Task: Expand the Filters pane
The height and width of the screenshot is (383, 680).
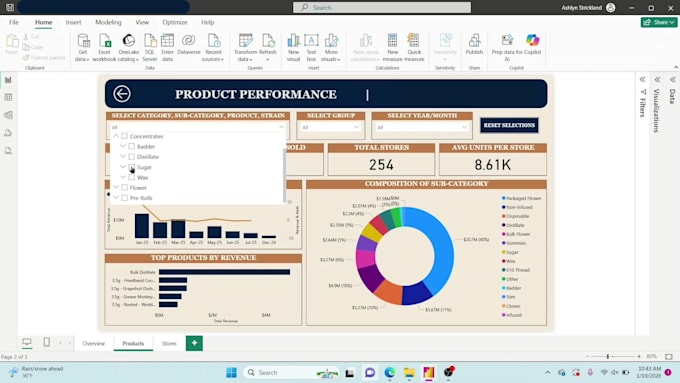Action: coord(642,79)
